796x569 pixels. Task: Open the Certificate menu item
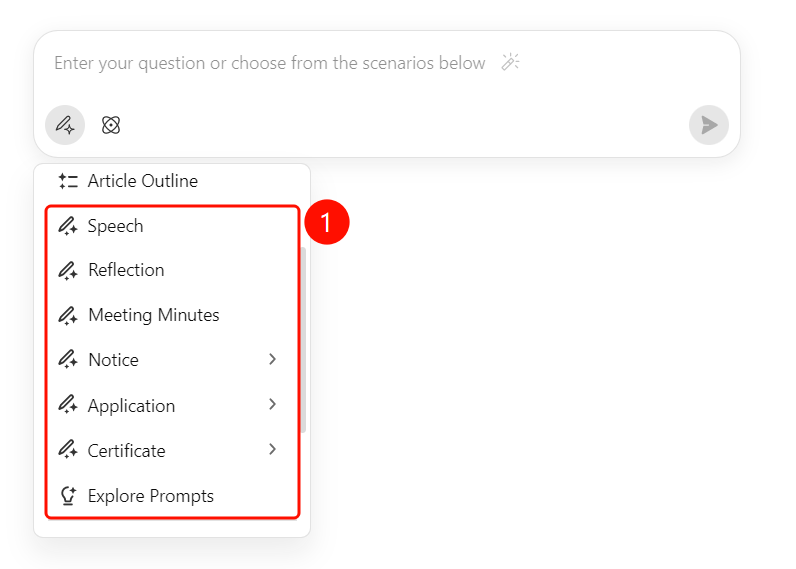[172, 451]
